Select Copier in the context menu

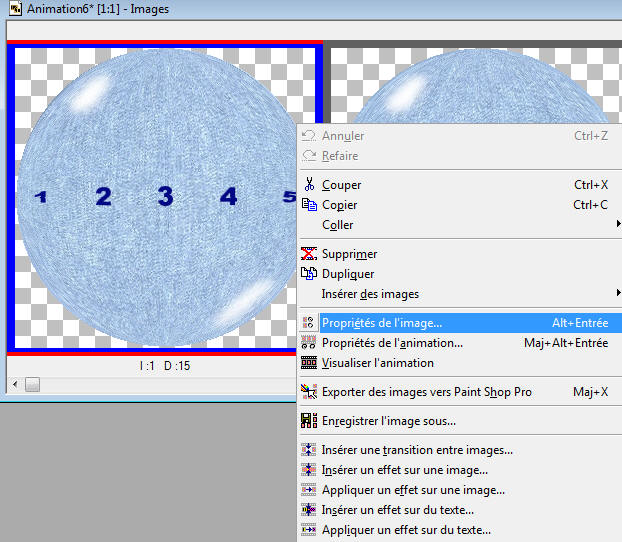[459, 205]
